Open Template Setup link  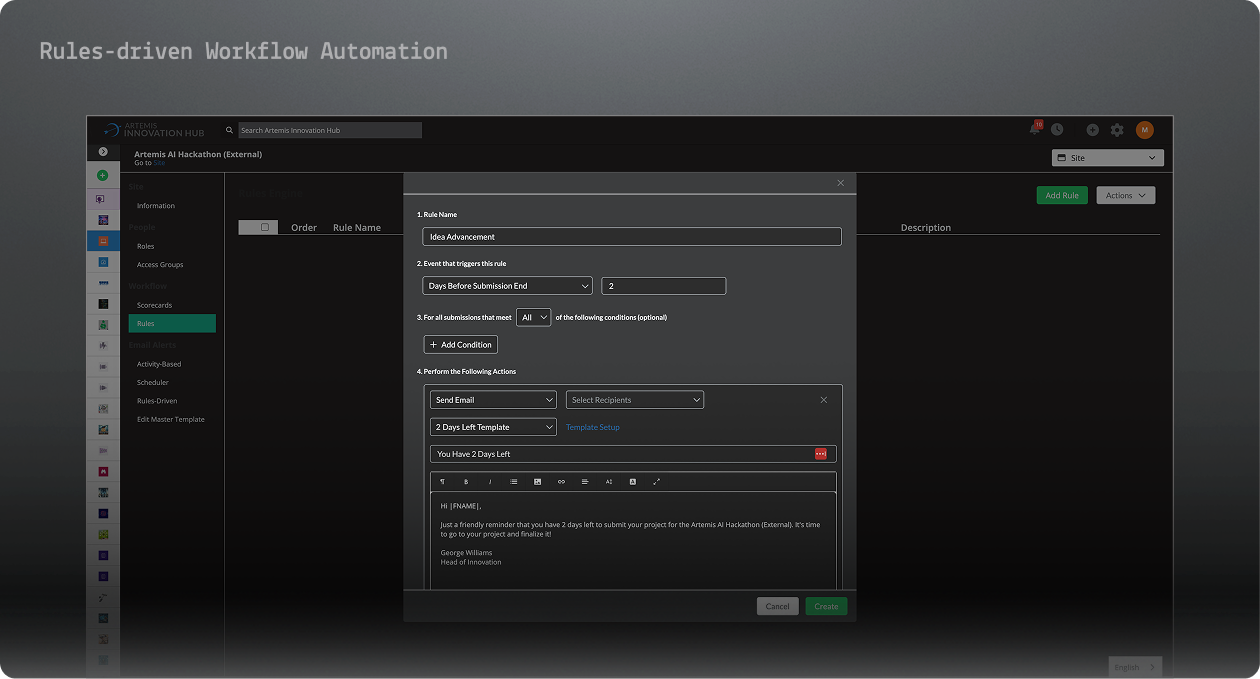593,426
